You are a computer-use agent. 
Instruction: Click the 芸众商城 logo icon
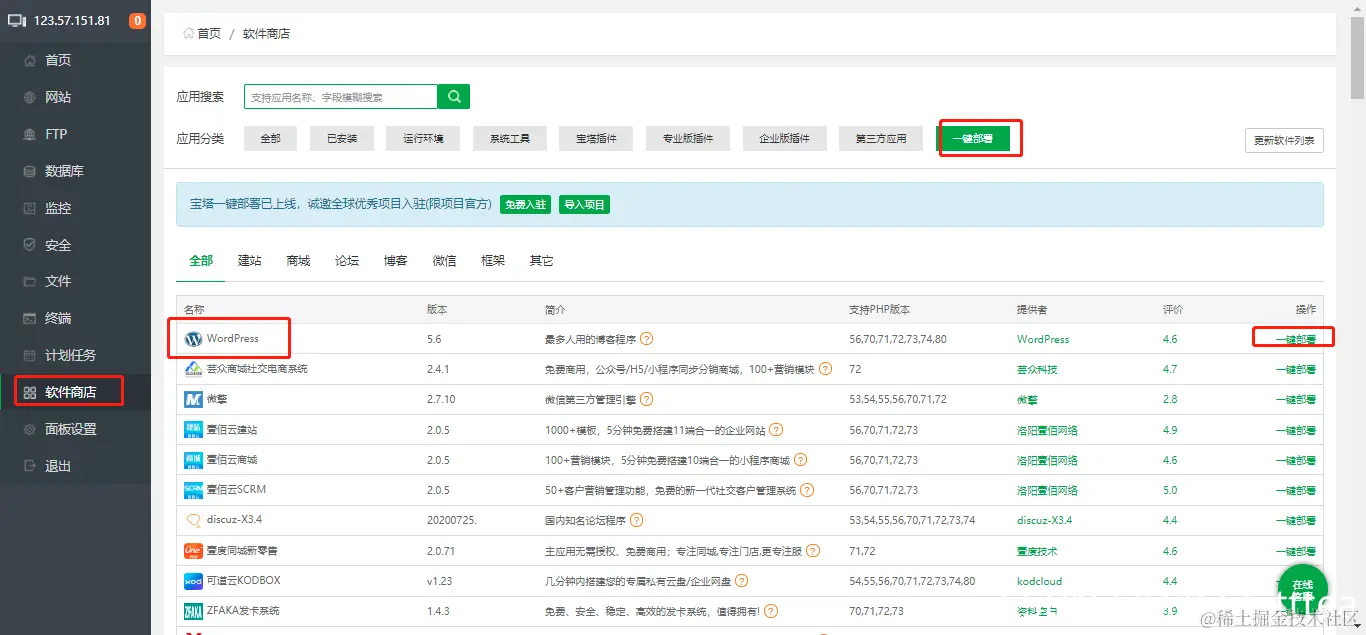(x=193, y=369)
